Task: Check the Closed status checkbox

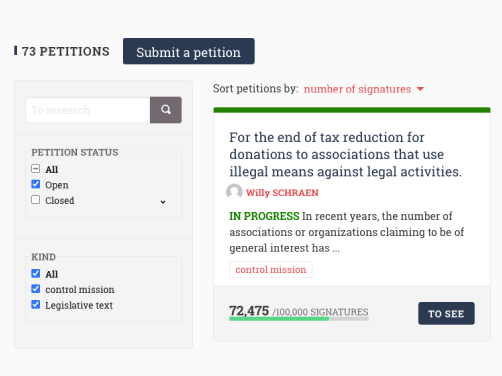Action: [36, 200]
